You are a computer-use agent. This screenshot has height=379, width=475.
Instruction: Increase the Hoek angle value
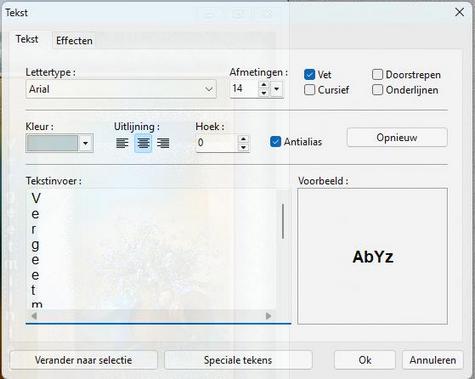pyautogui.click(x=244, y=139)
